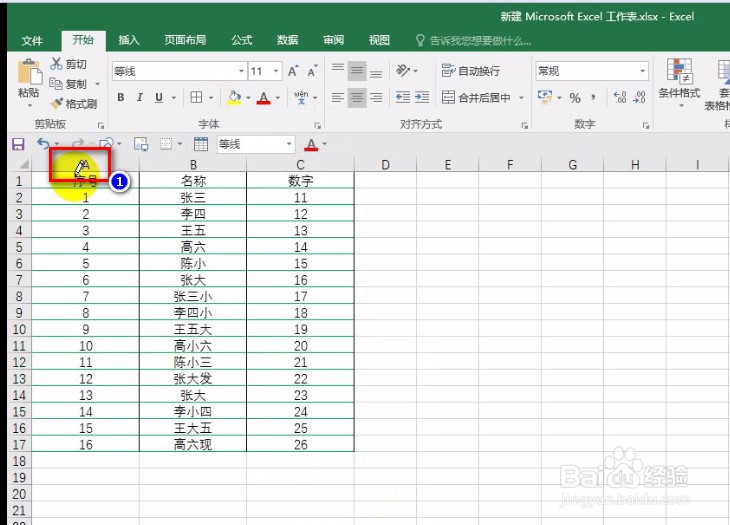Apply comma style number format
This screenshot has height=525, width=730.
coord(593,97)
